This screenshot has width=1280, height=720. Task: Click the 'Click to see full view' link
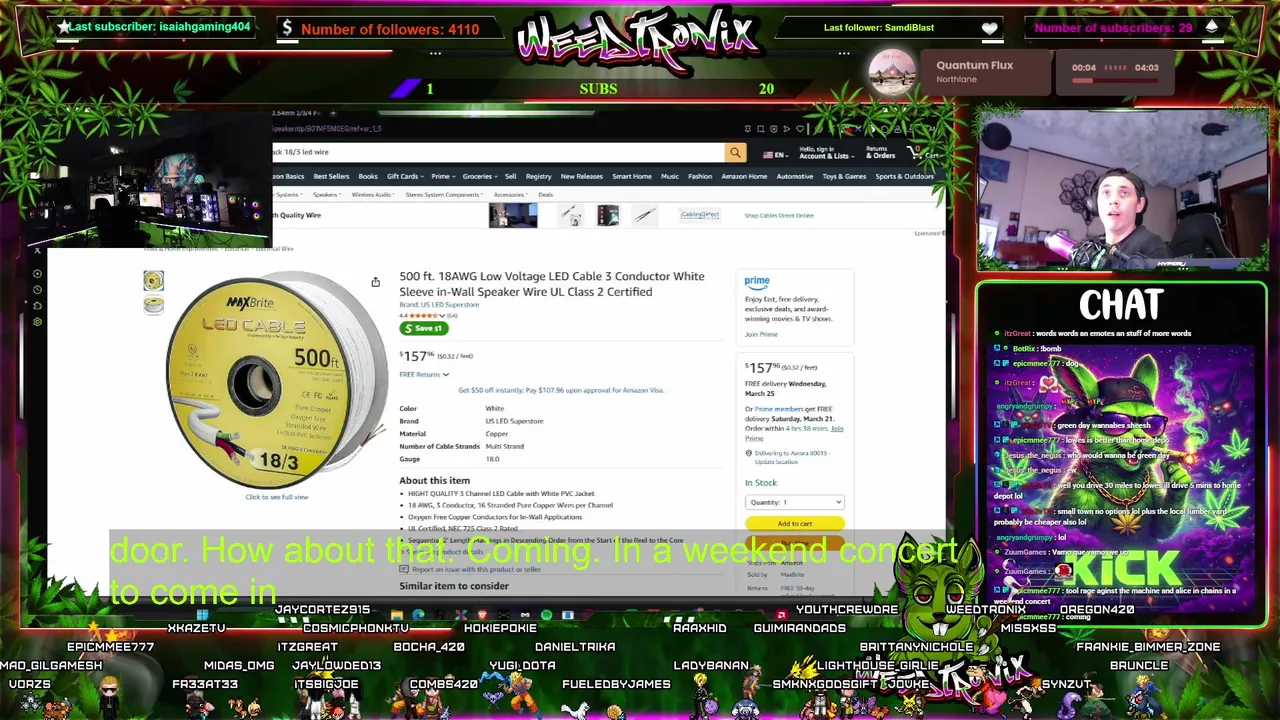click(277, 497)
